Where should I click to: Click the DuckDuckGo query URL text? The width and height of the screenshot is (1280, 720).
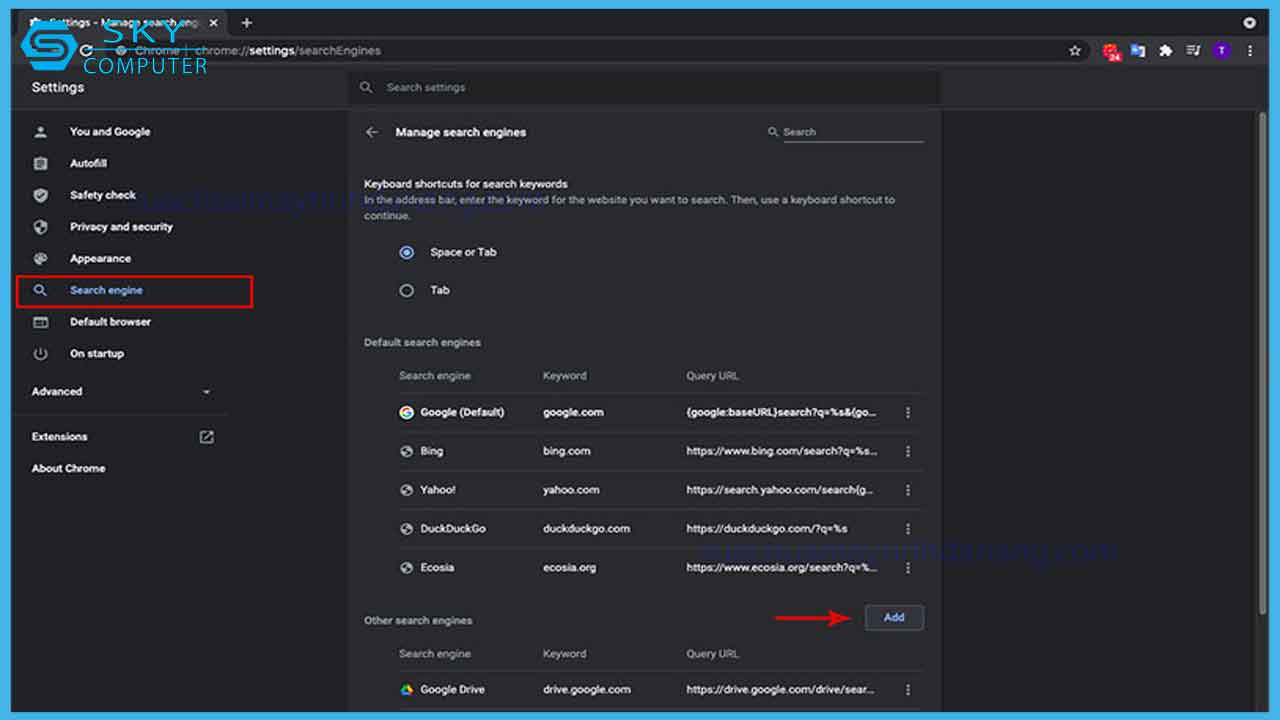coord(767,529)
